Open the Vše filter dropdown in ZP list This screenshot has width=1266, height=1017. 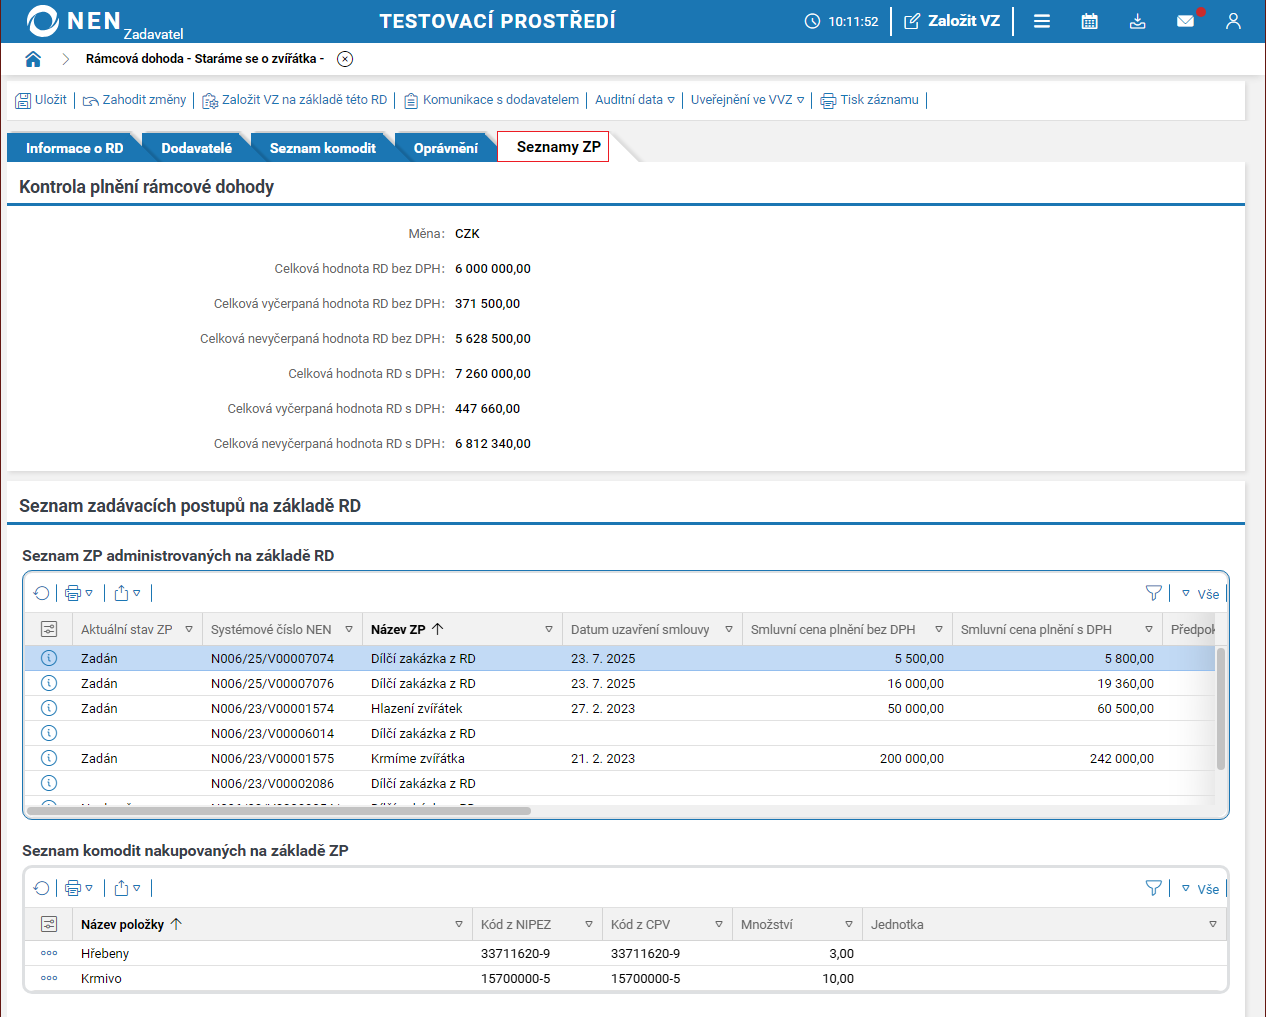[1200, 594]
